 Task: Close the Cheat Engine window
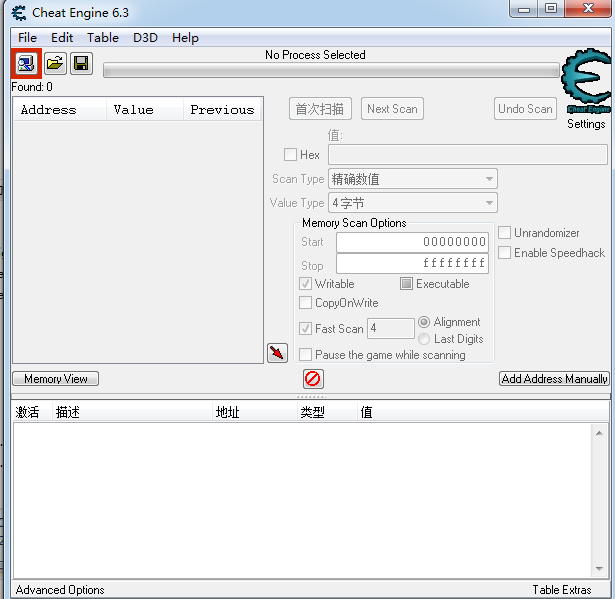[x=588, y=9]
